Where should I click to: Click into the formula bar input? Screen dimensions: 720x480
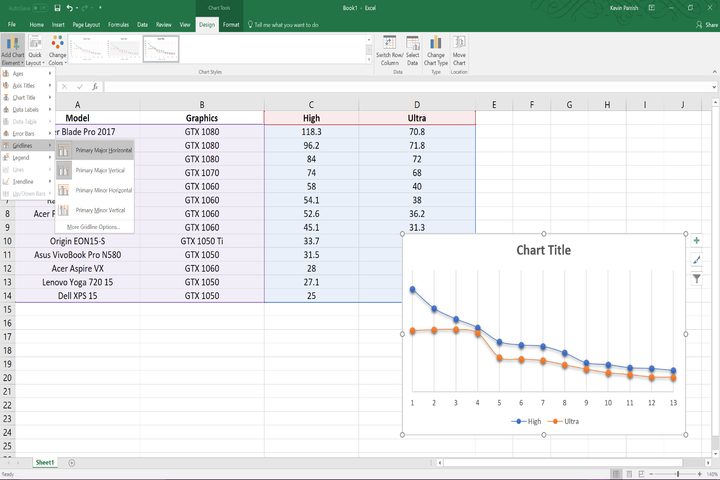tap(407, 86)
